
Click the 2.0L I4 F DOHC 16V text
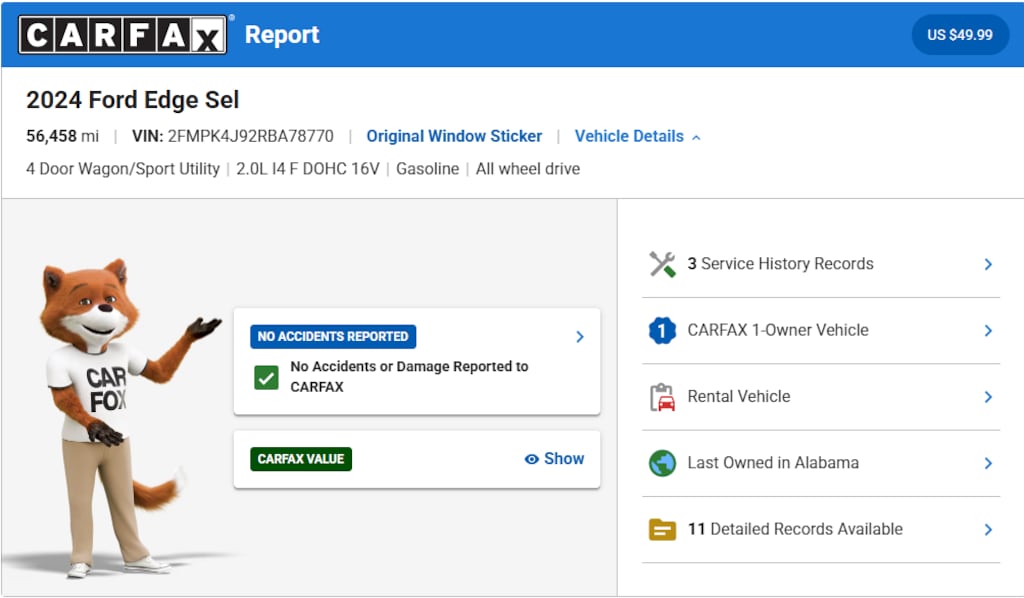click(308, 169)
